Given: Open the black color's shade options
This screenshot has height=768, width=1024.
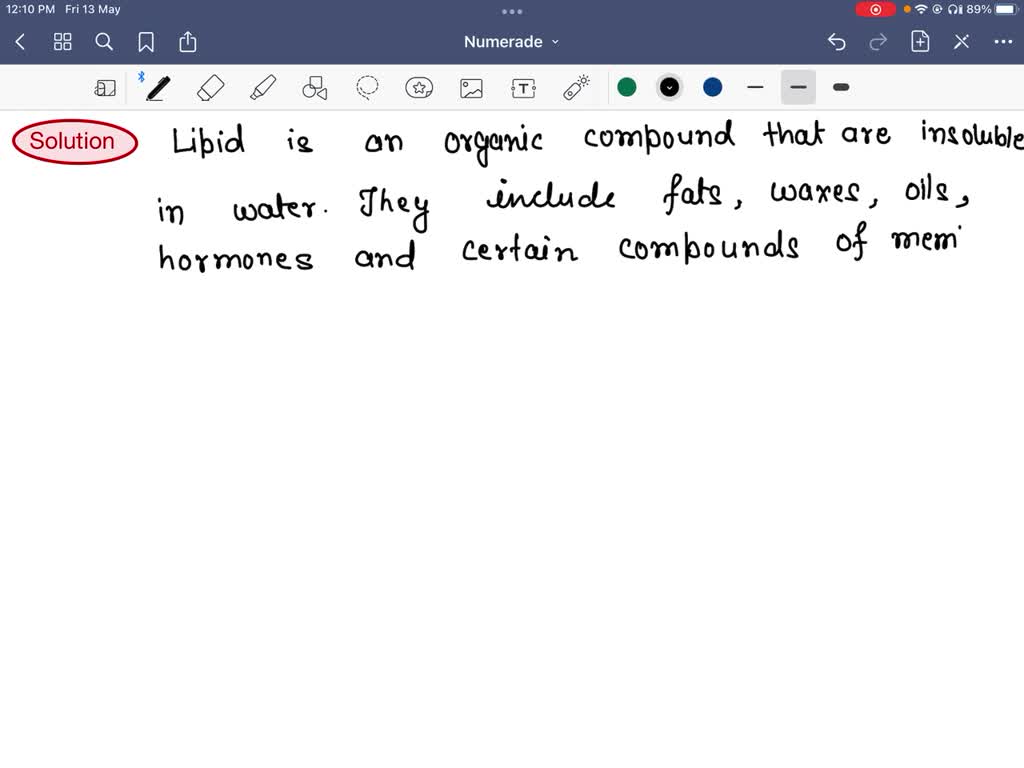Looking at the screenshot, I should click(x=669, y=88).
